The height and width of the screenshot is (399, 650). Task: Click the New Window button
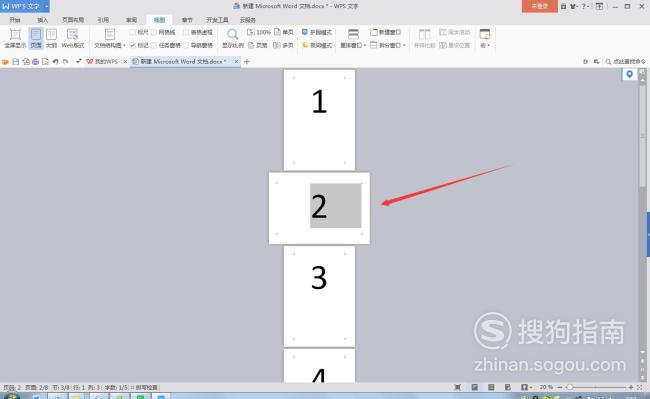pyautogui.click(x=386, y=32)
